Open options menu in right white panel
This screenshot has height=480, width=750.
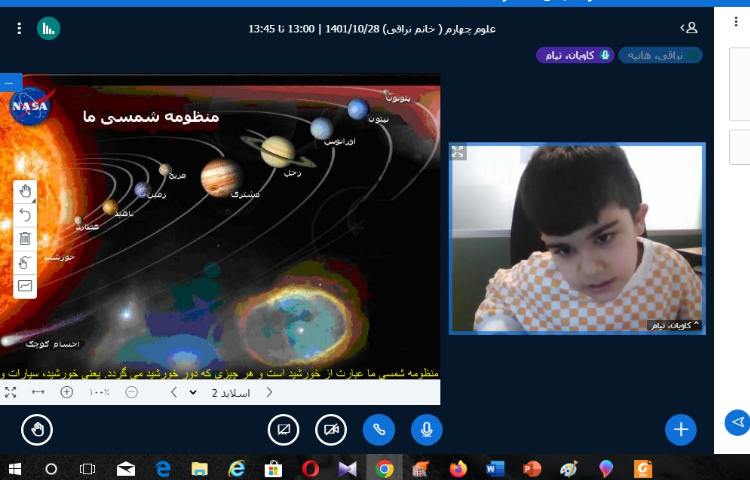click(x=736, y=22)
